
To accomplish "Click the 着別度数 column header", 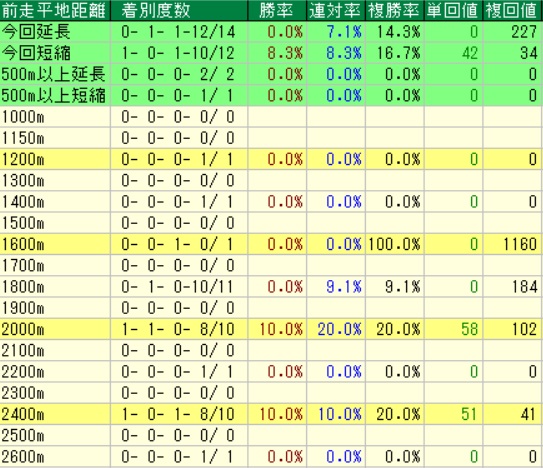I will (x=179, y=11).
